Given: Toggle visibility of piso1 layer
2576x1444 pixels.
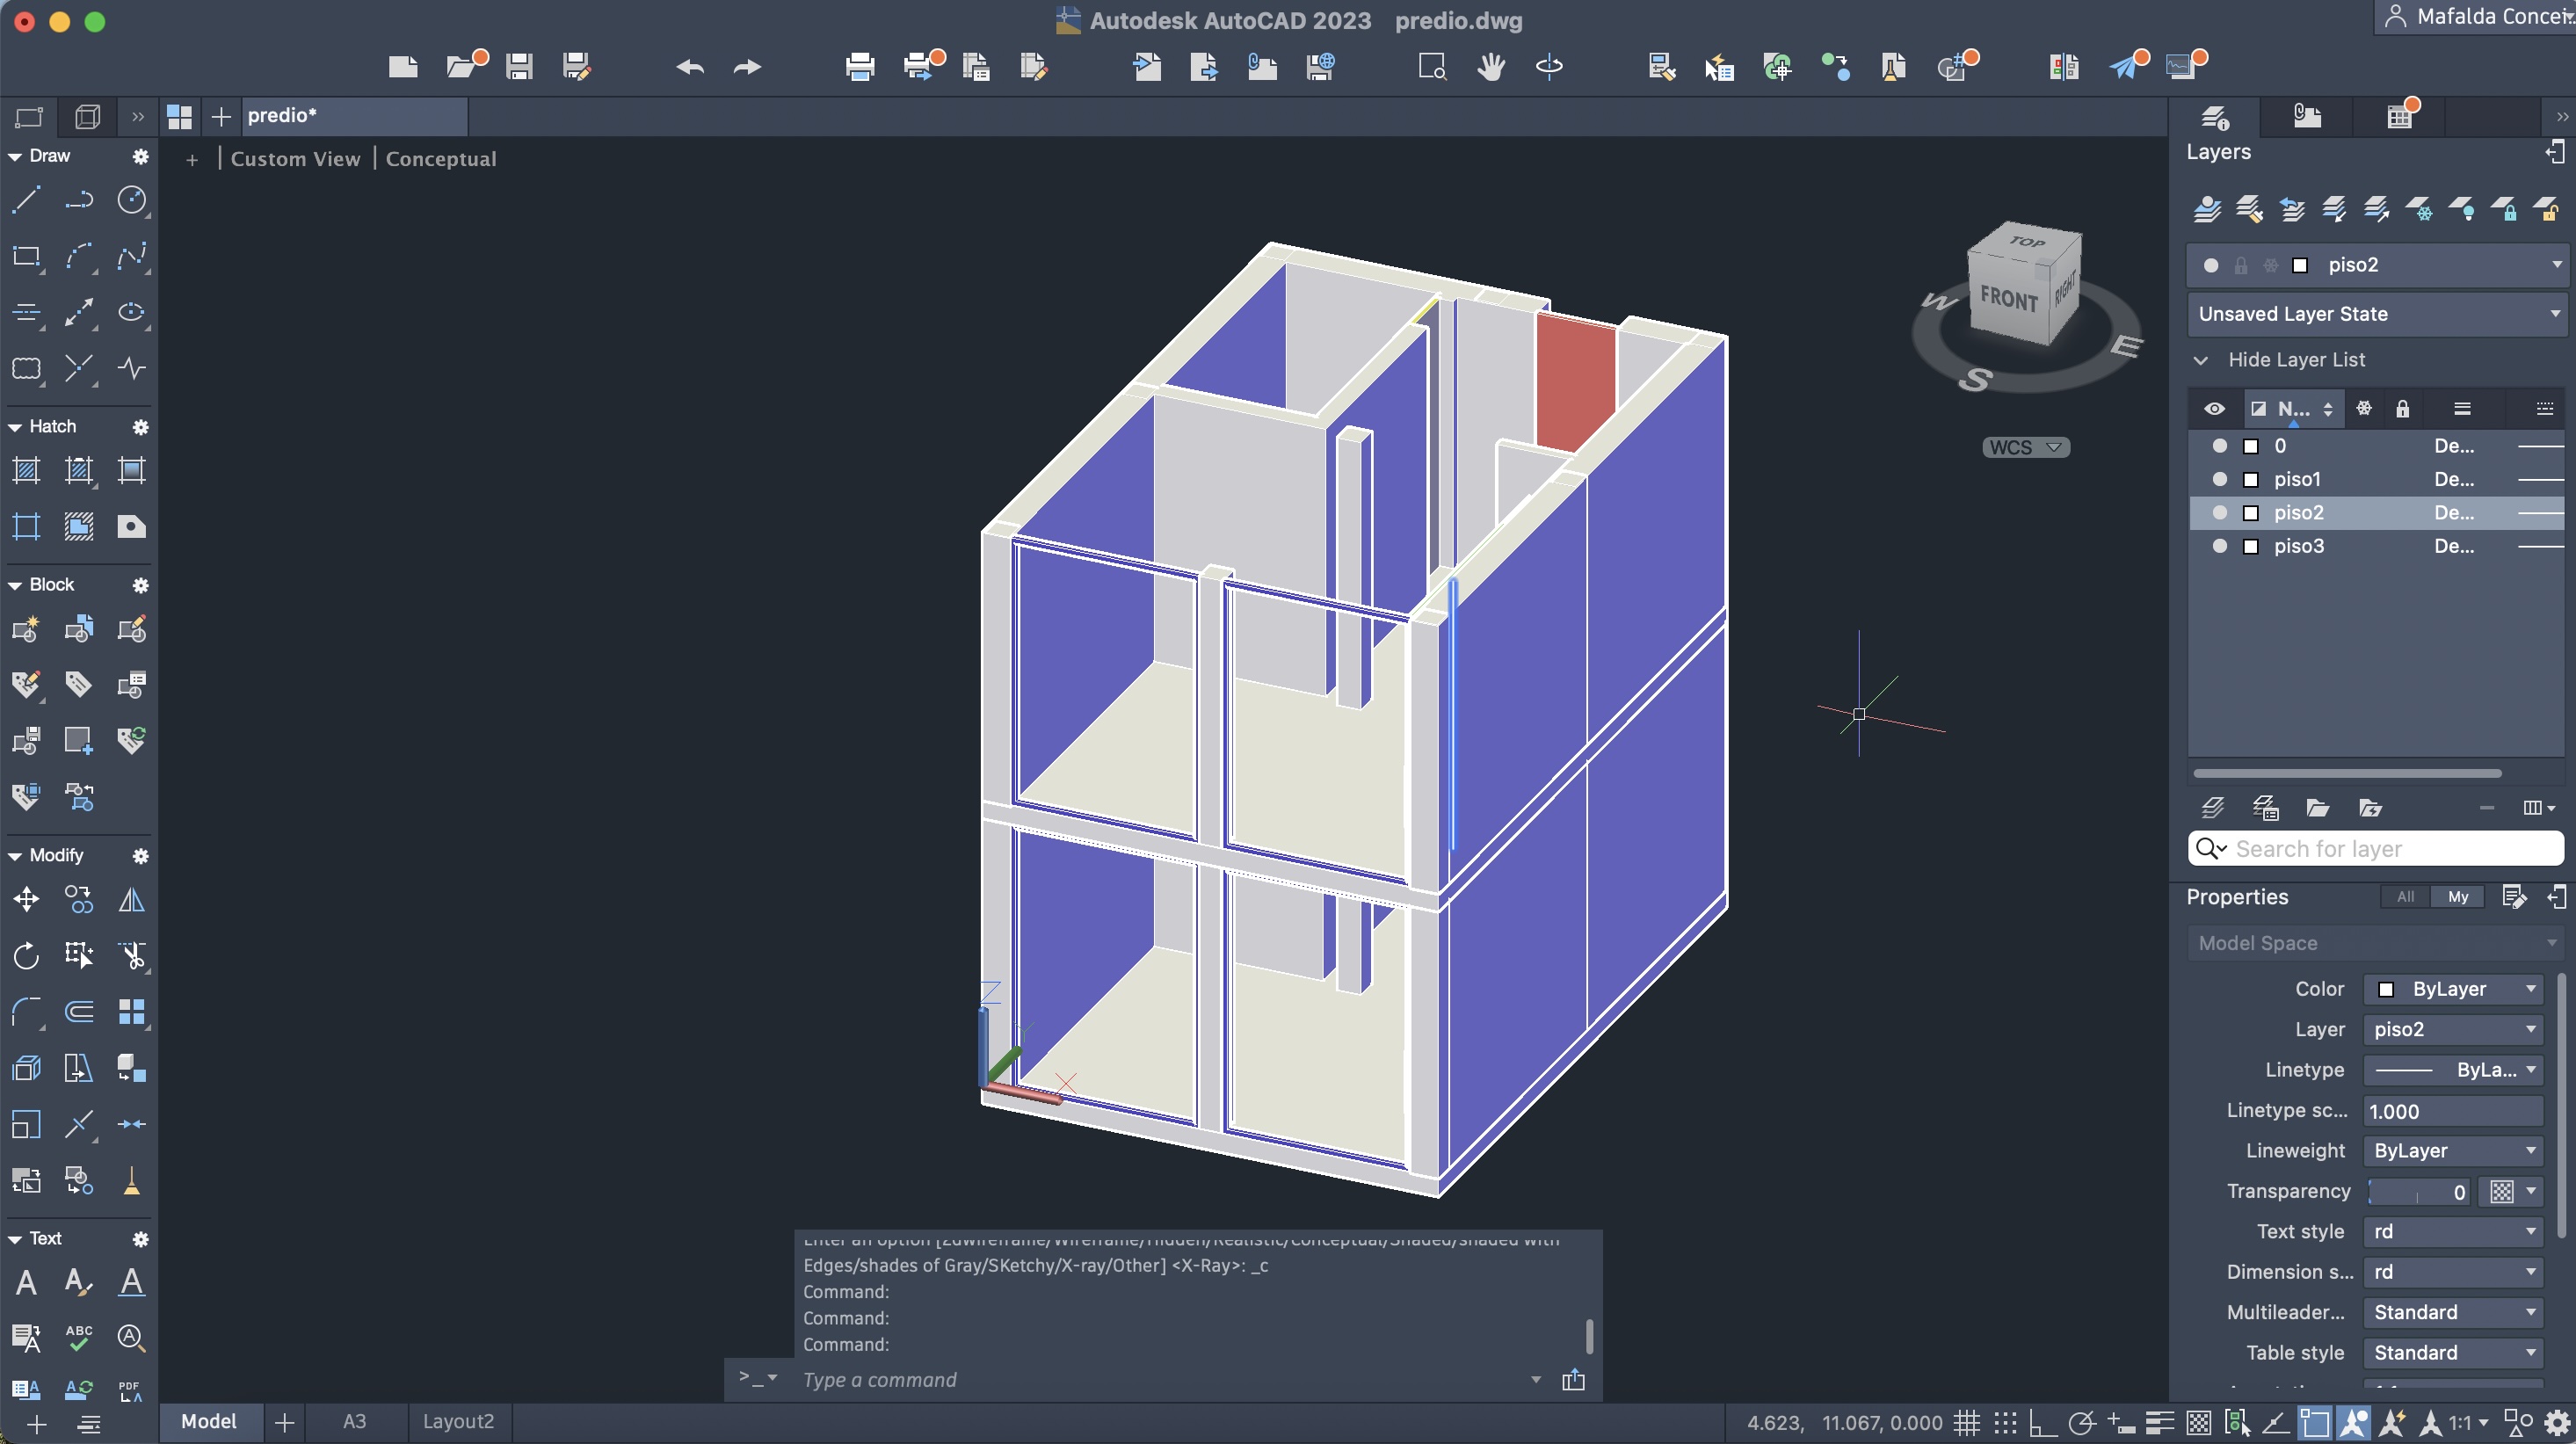Looking at the screenshot, I should coord(2219,479).
